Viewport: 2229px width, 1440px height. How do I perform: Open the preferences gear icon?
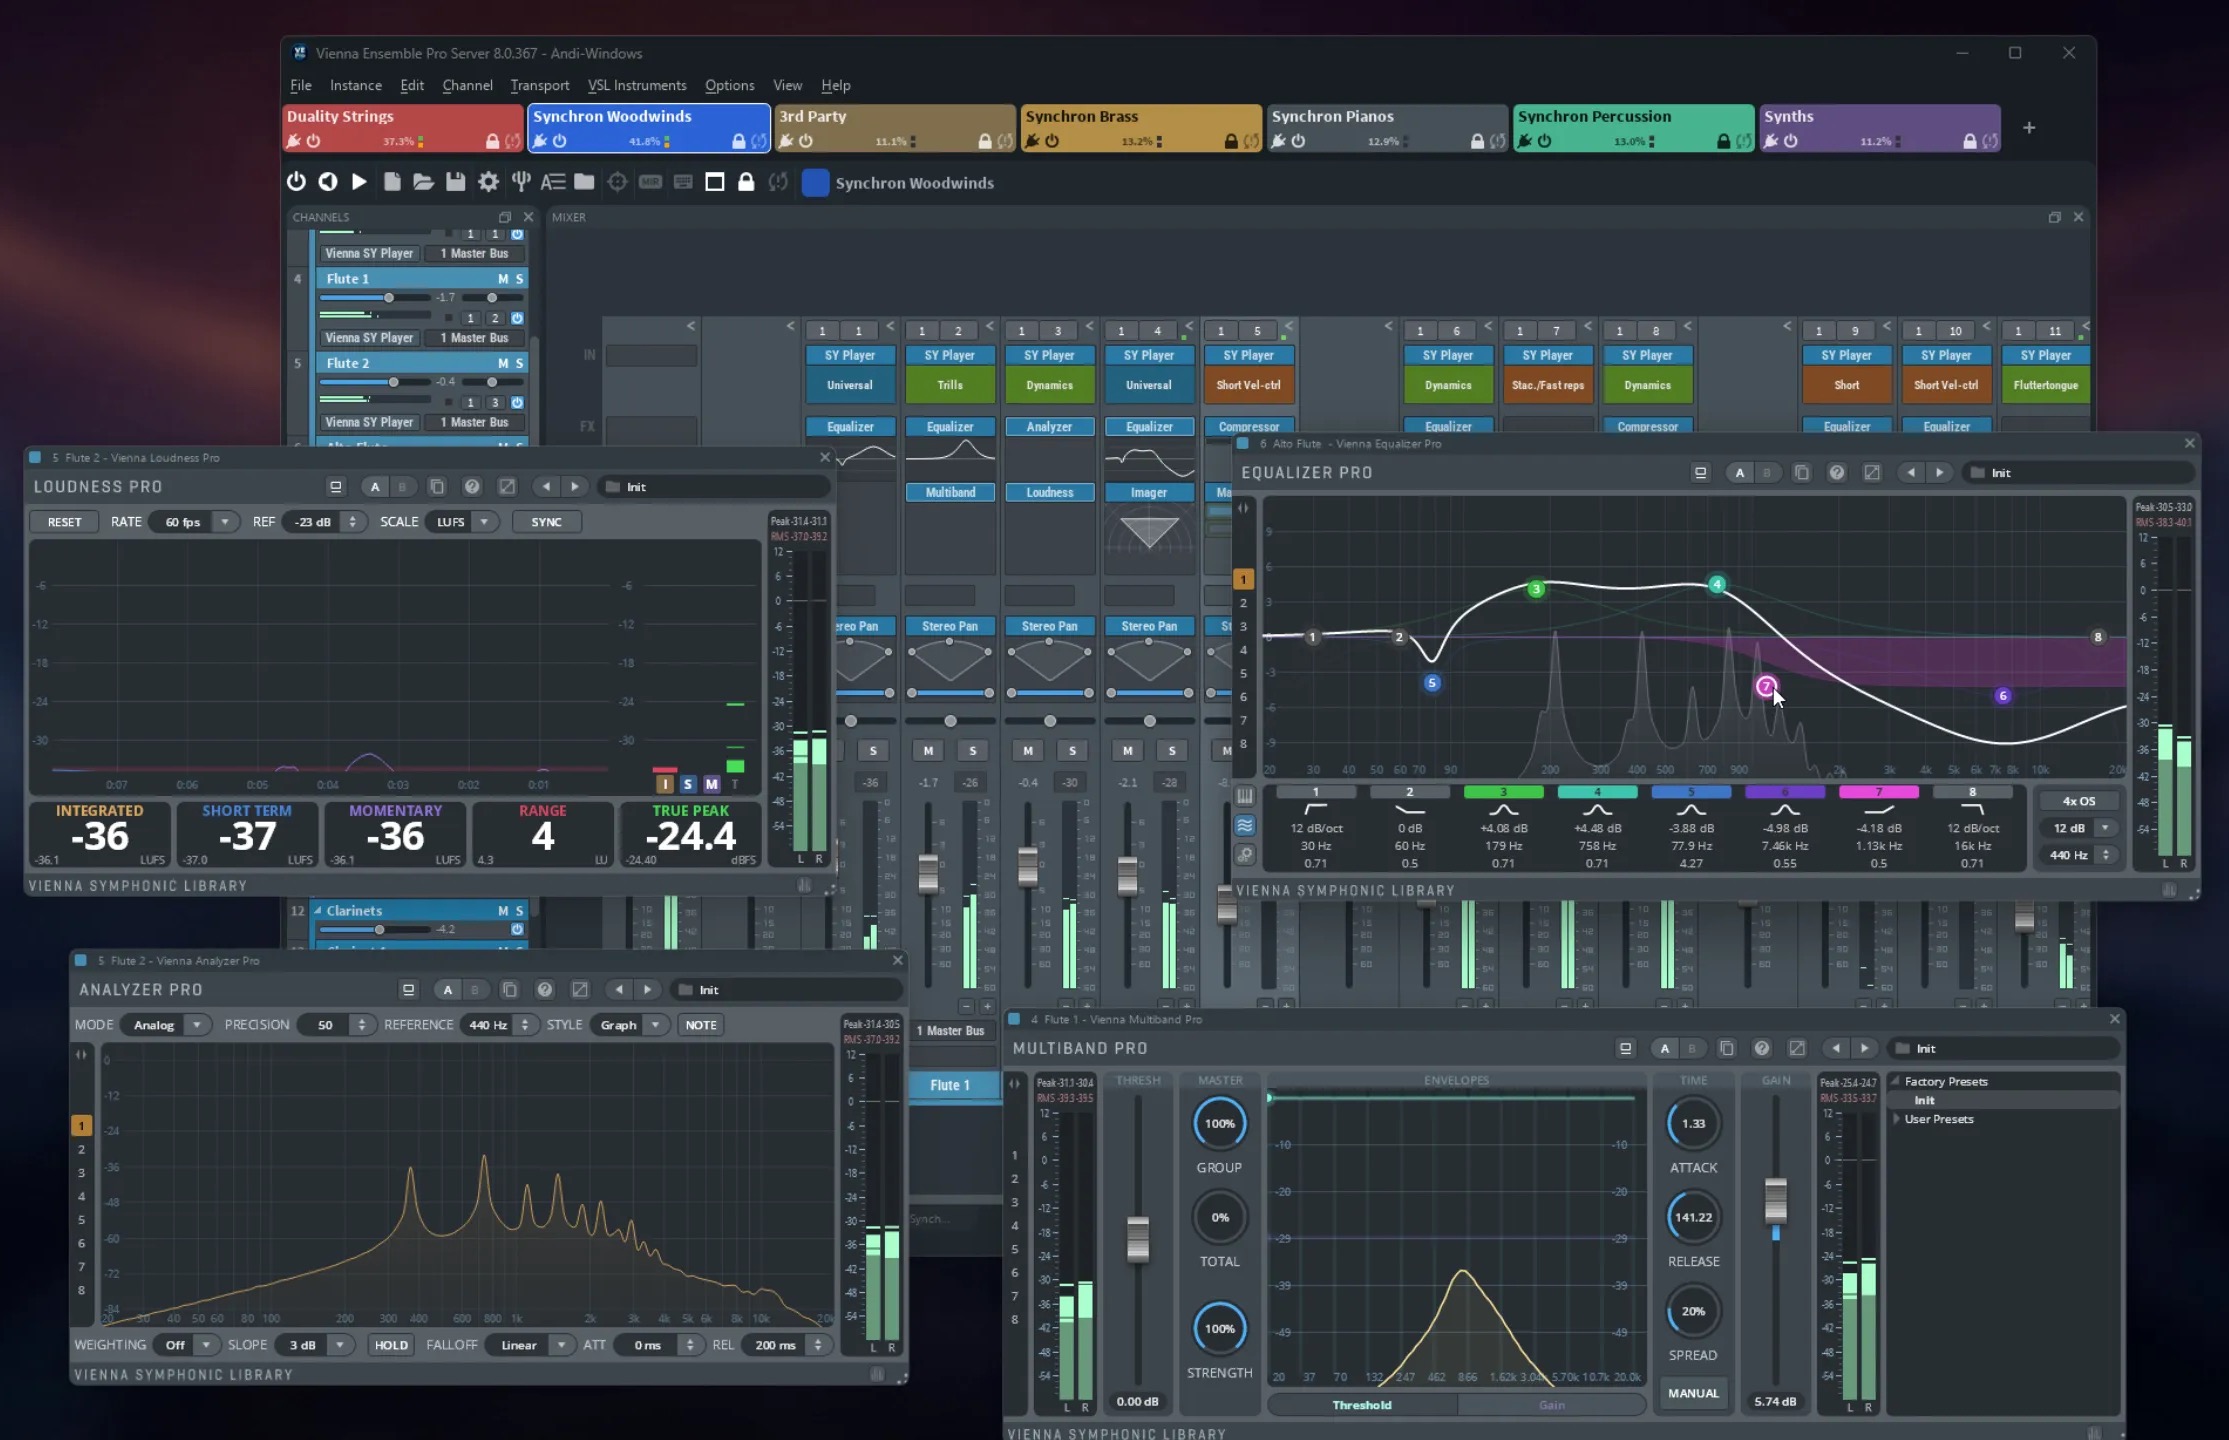488,182
